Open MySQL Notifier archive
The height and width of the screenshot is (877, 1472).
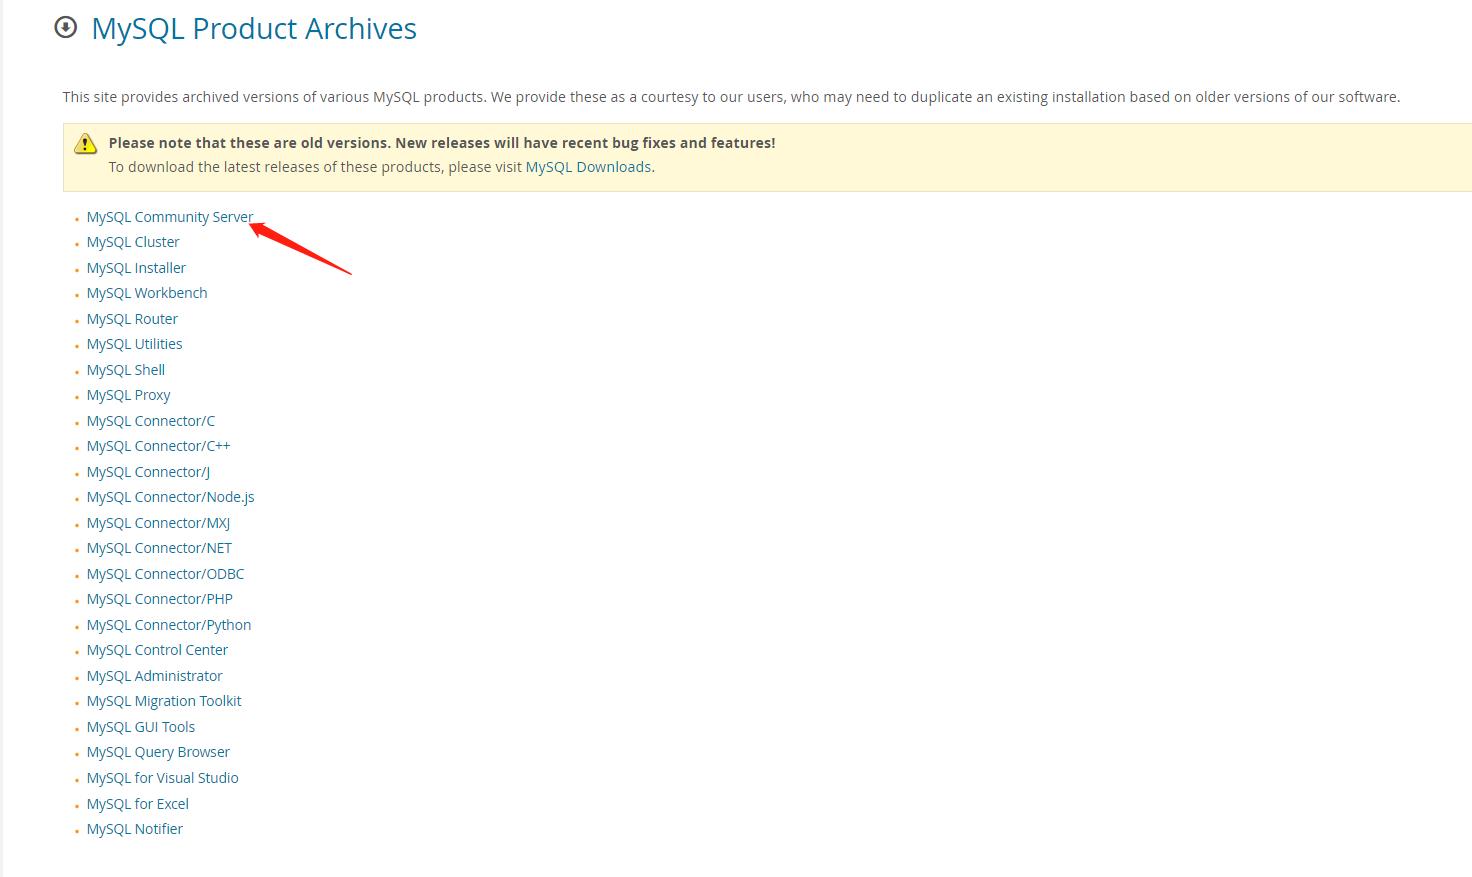click(x=135, y=829)
